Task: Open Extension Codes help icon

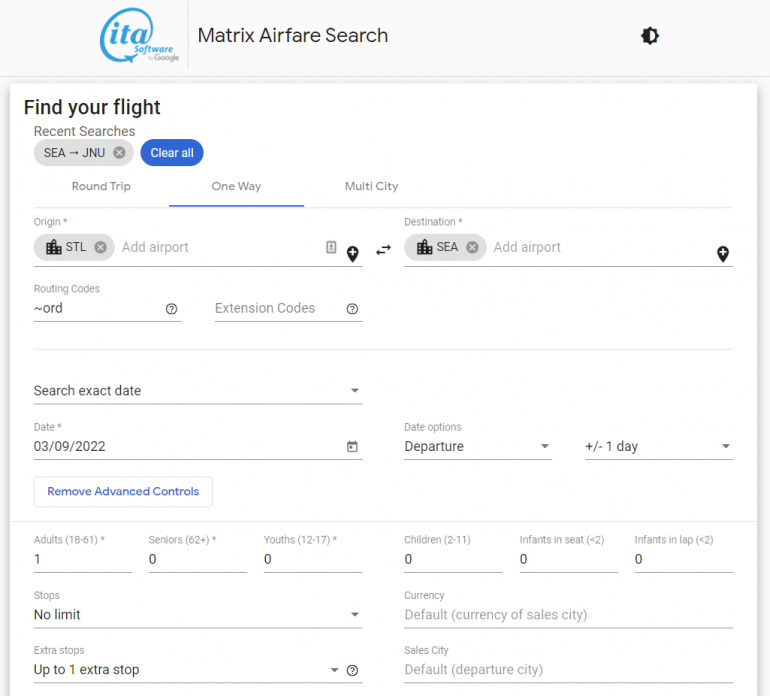Action: [x=352, y=309]
